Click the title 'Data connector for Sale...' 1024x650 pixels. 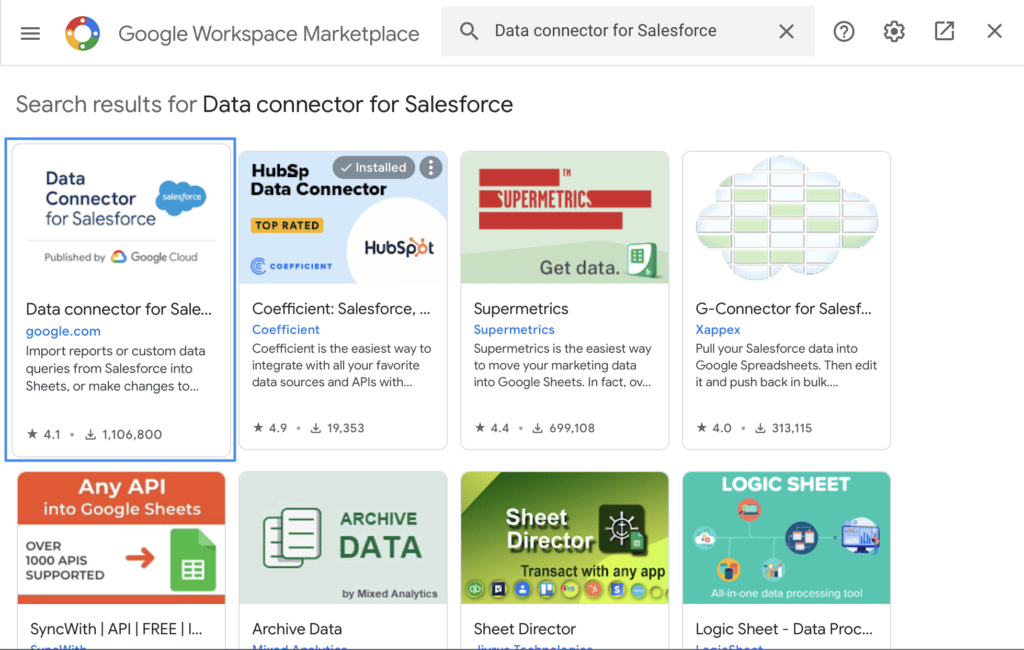(x=119, y=309)
